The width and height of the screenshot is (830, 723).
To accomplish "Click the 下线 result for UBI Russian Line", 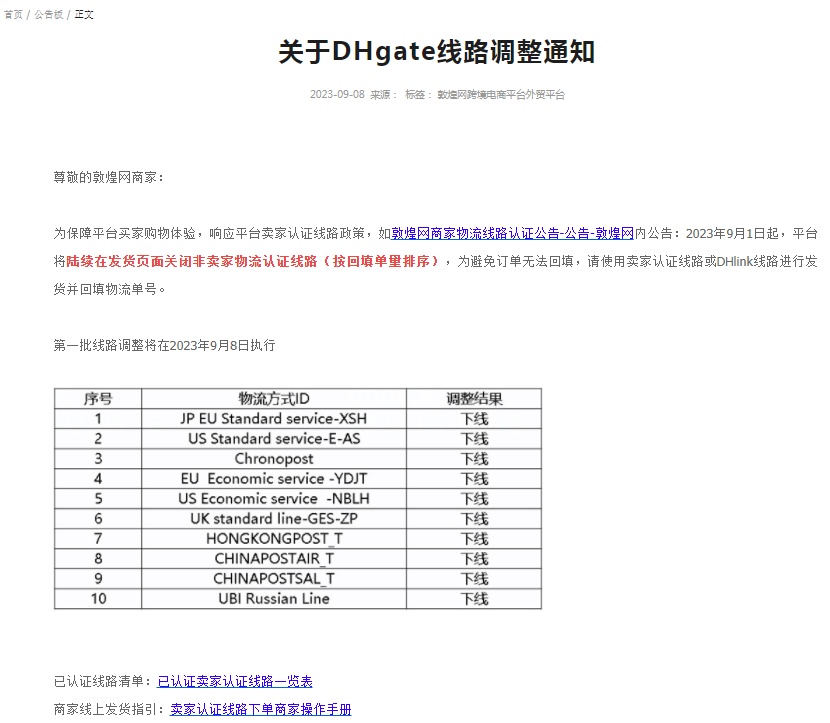I will click(474, 599).
